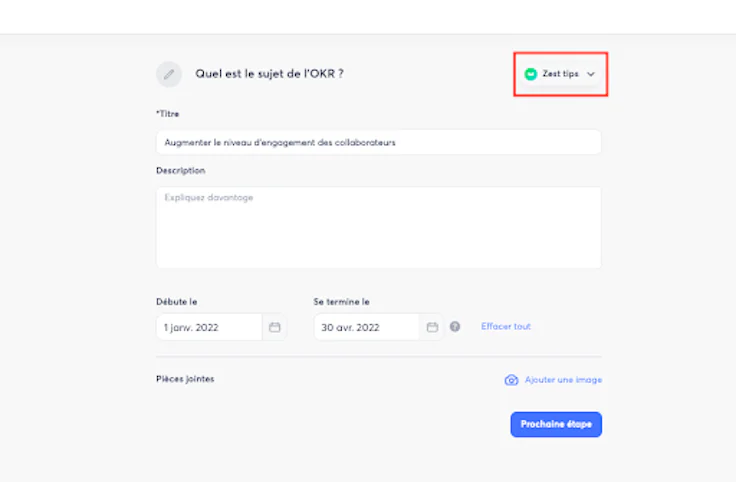Click the 'Ajouter une image' link
Image resolution: width=736 pixels, height=482 pixels.
(563, 380)
